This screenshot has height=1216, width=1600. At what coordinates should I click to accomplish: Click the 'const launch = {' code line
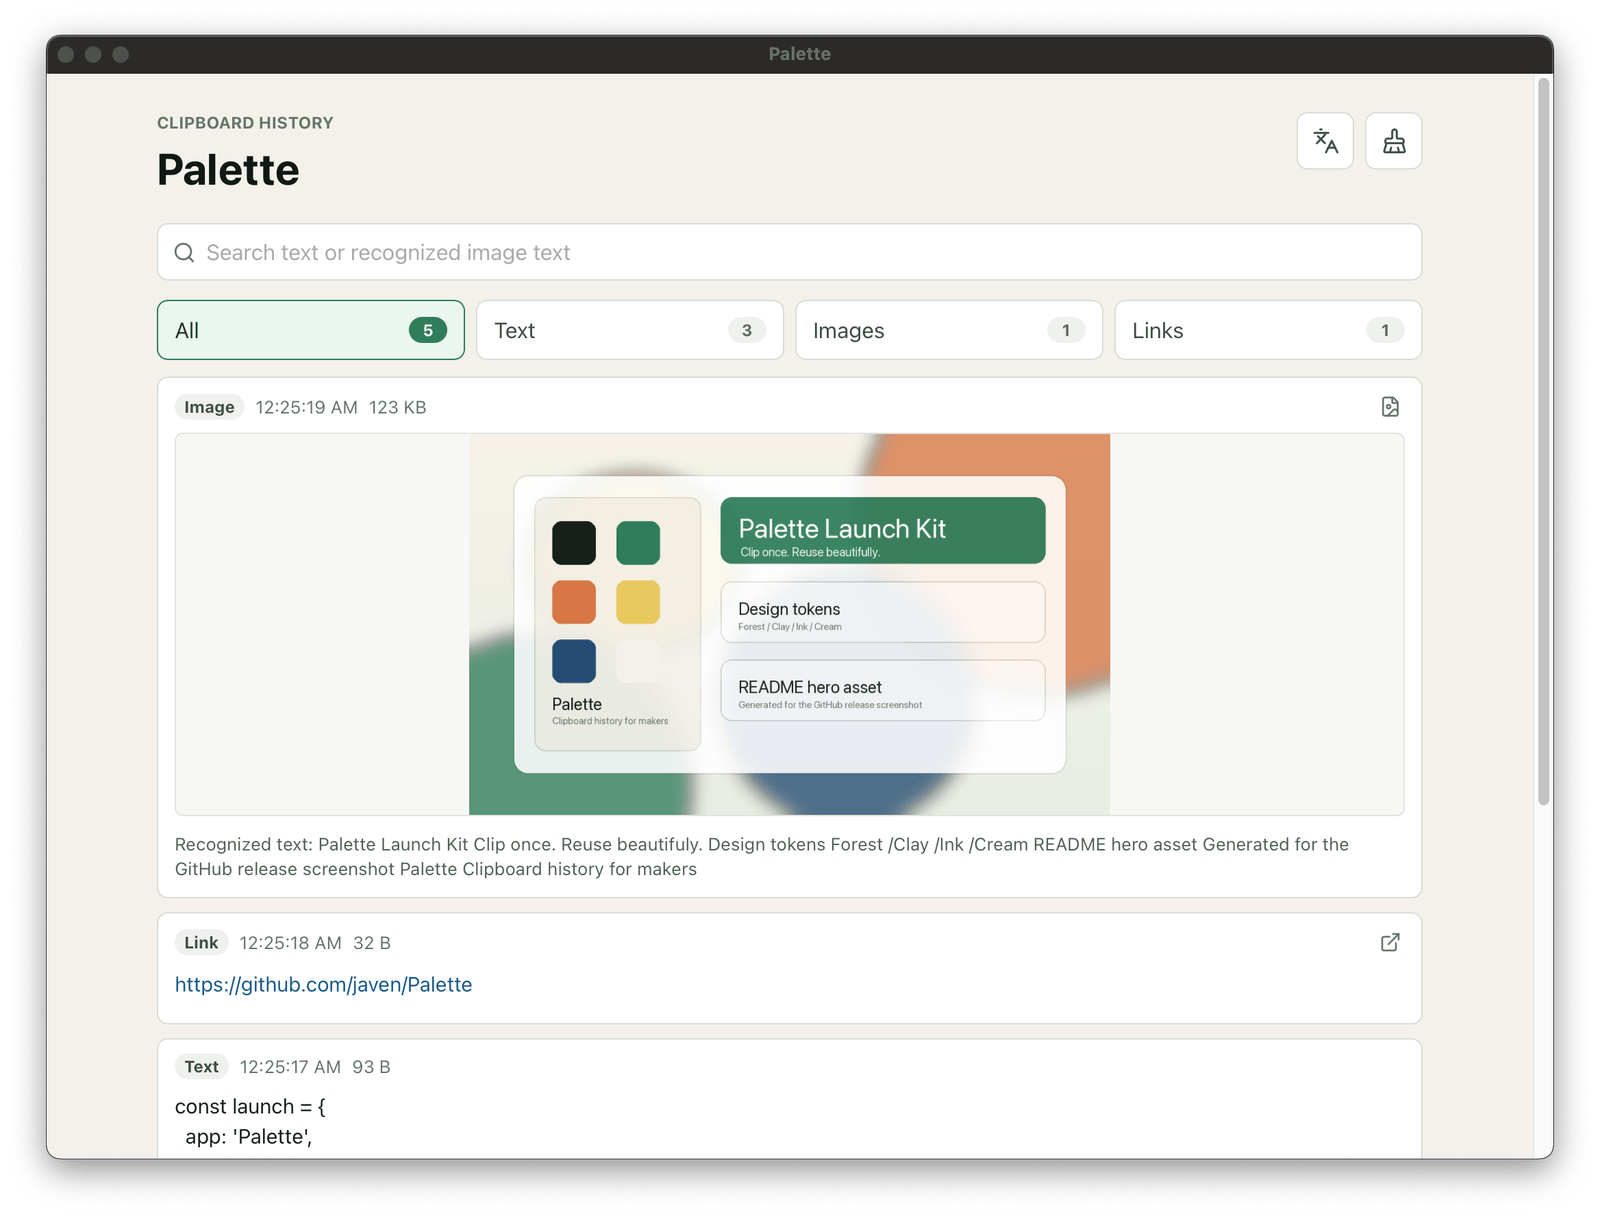(250, 1107)
